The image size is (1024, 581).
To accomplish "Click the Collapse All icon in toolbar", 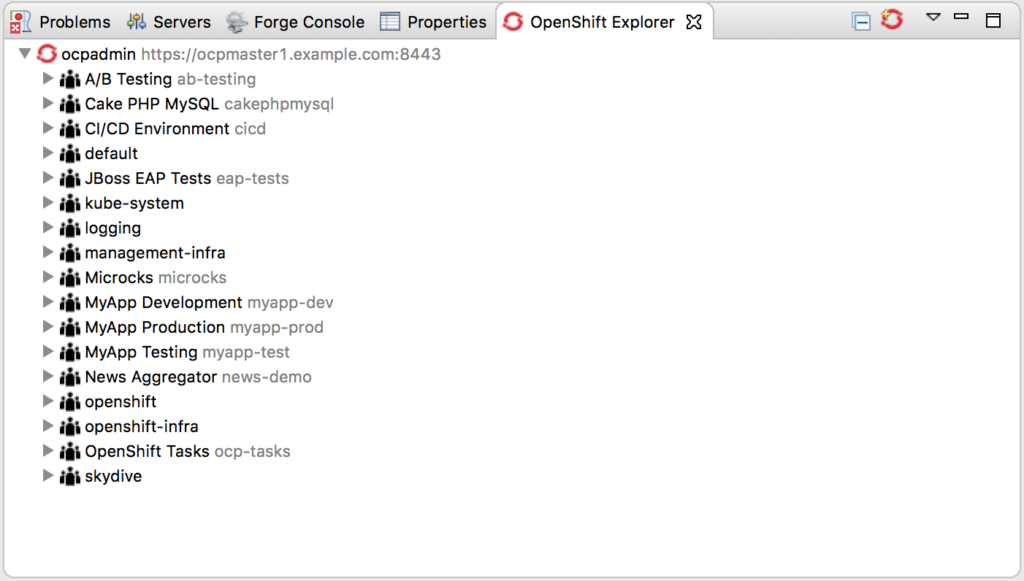I will coord(860,19).
